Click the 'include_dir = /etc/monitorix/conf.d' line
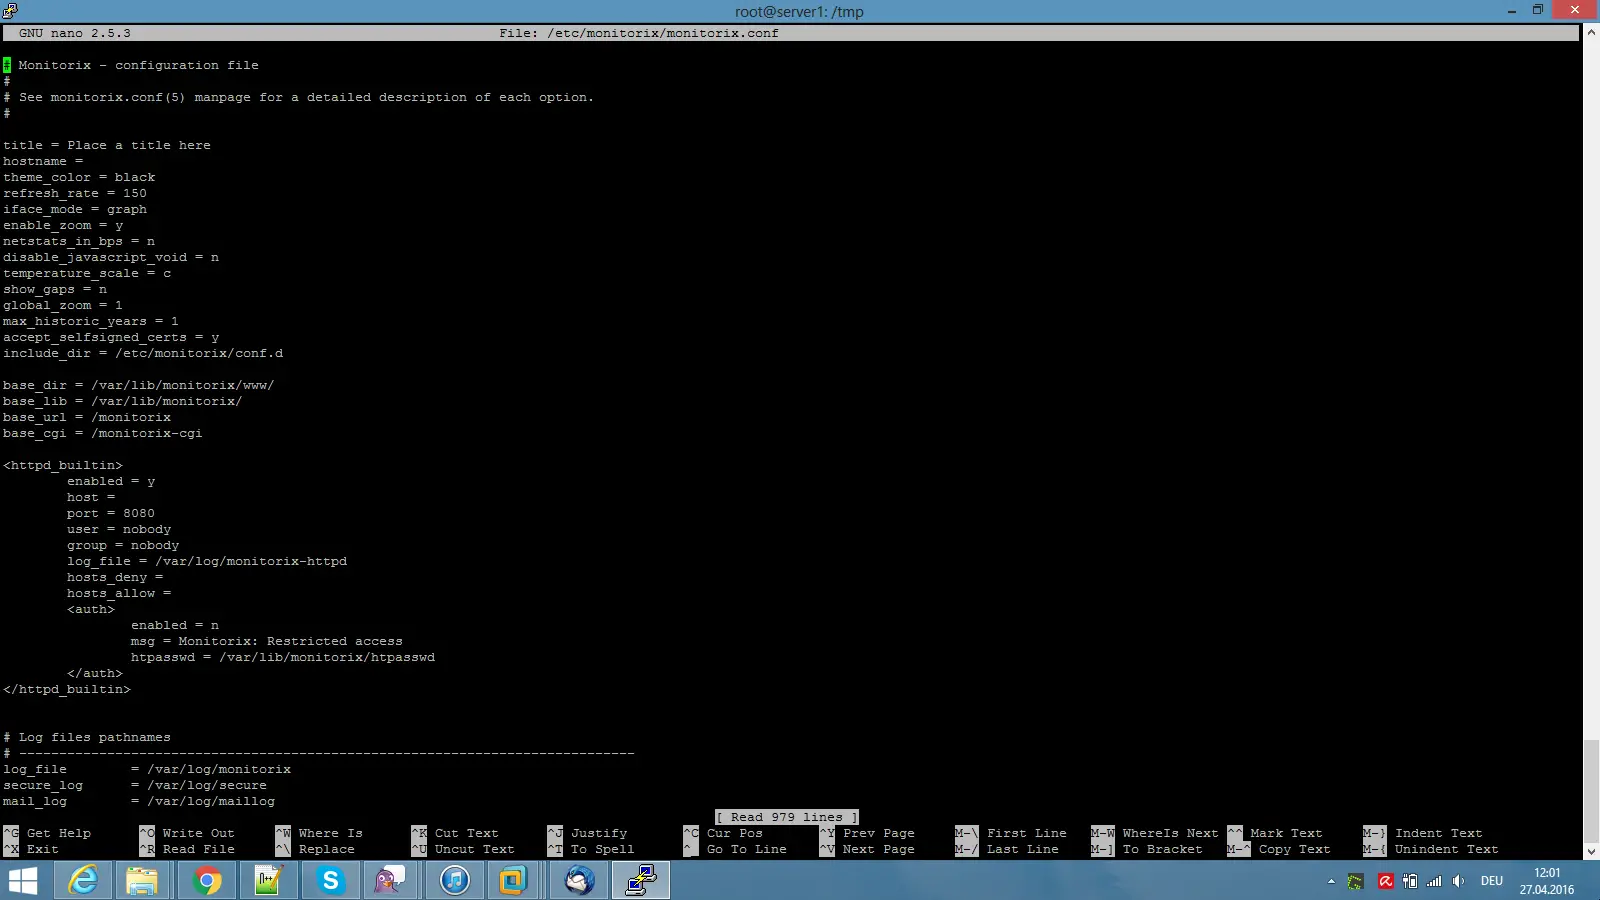Screen dimensions: 1600x900 click(143, 353)
